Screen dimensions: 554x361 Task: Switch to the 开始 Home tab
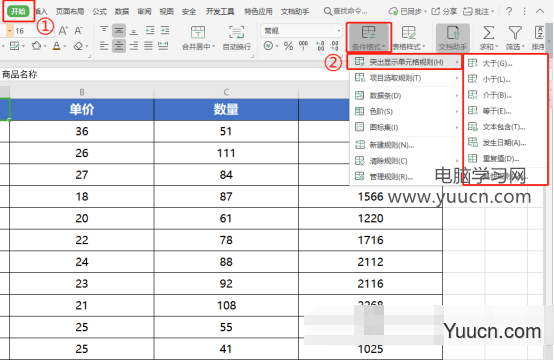tap(18, 11)
